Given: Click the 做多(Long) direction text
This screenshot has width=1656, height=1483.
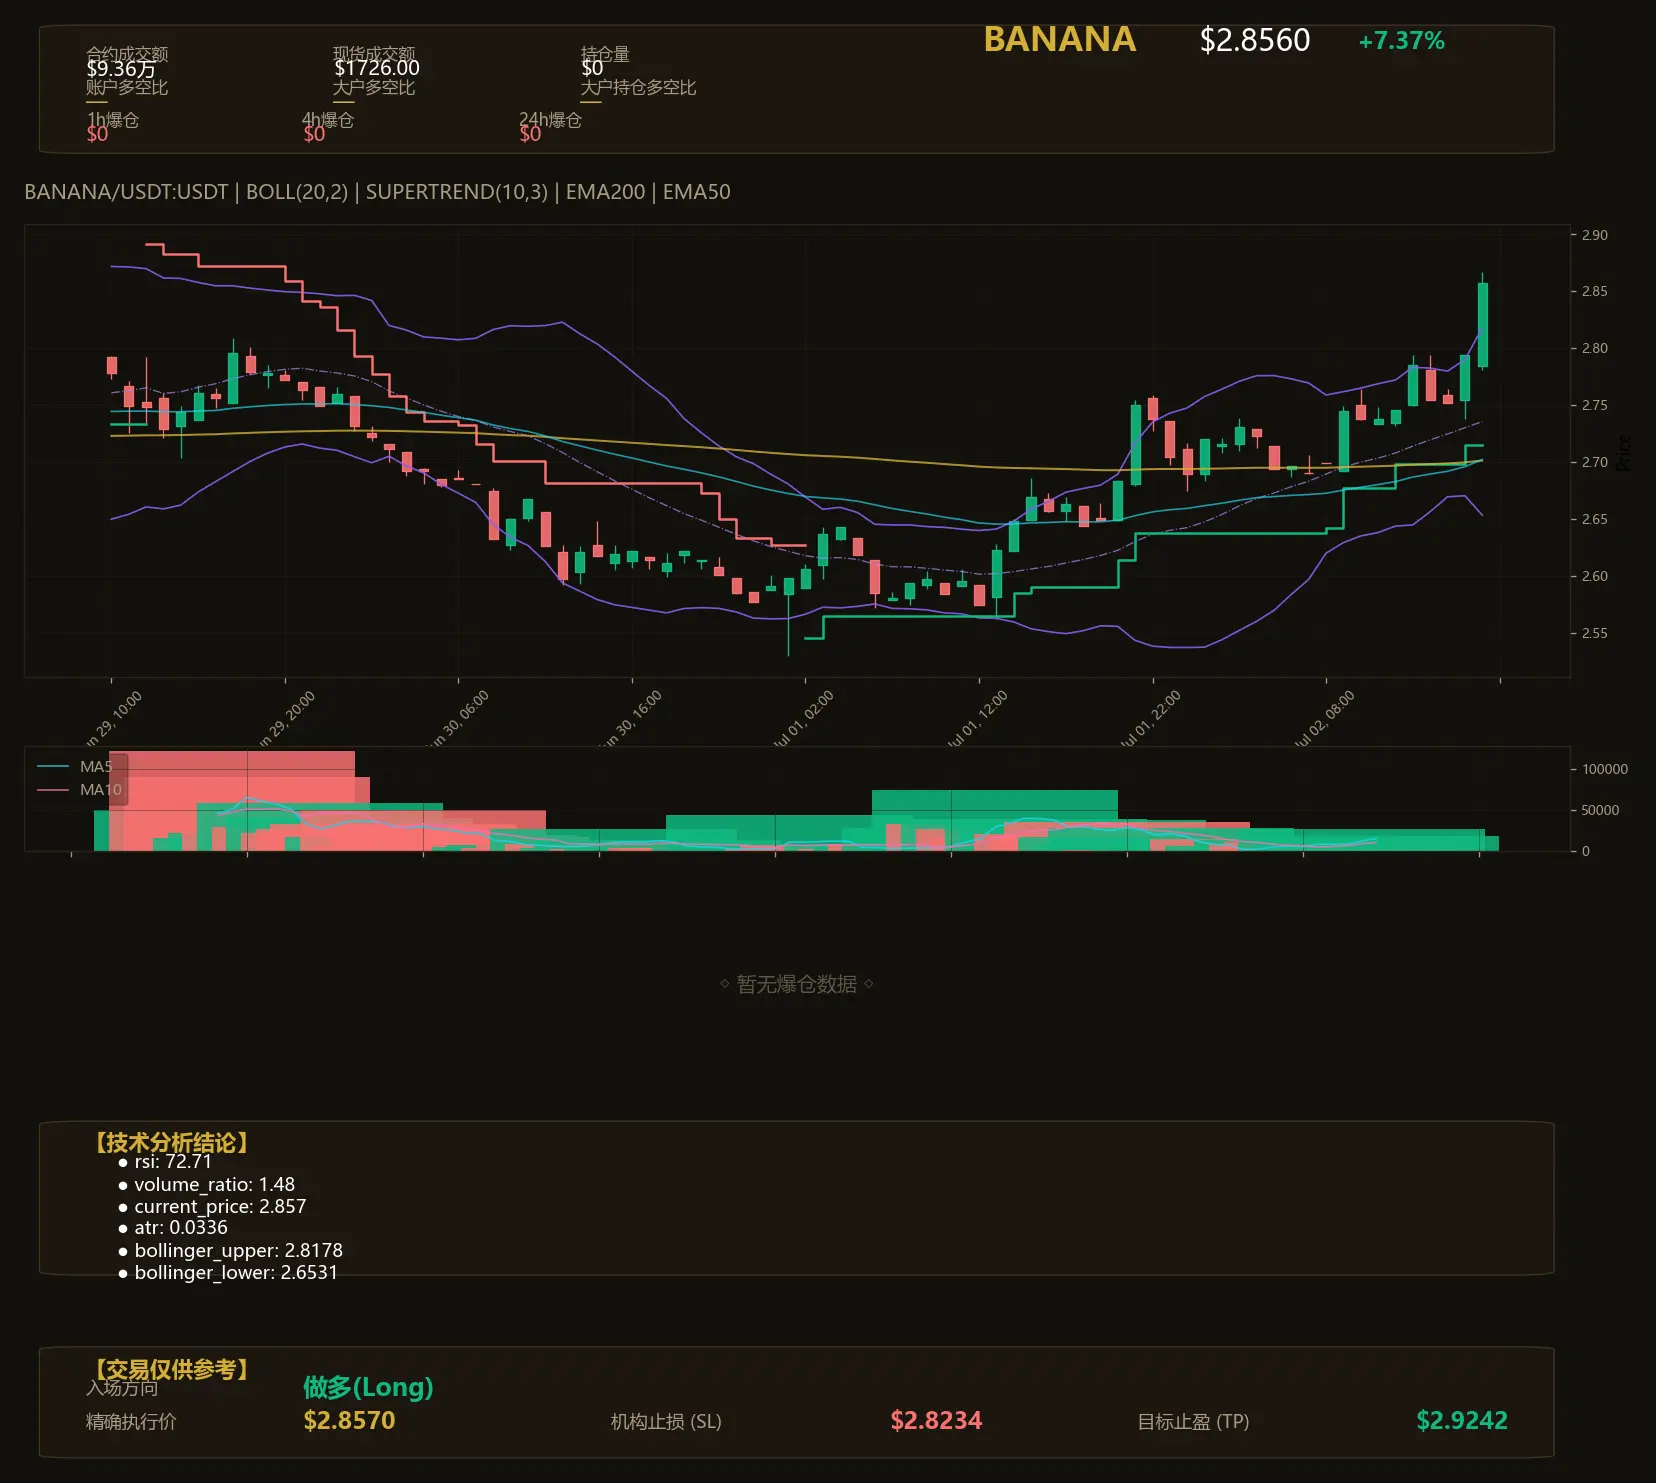Looking at the screenshot, I should pos(368,1388).
